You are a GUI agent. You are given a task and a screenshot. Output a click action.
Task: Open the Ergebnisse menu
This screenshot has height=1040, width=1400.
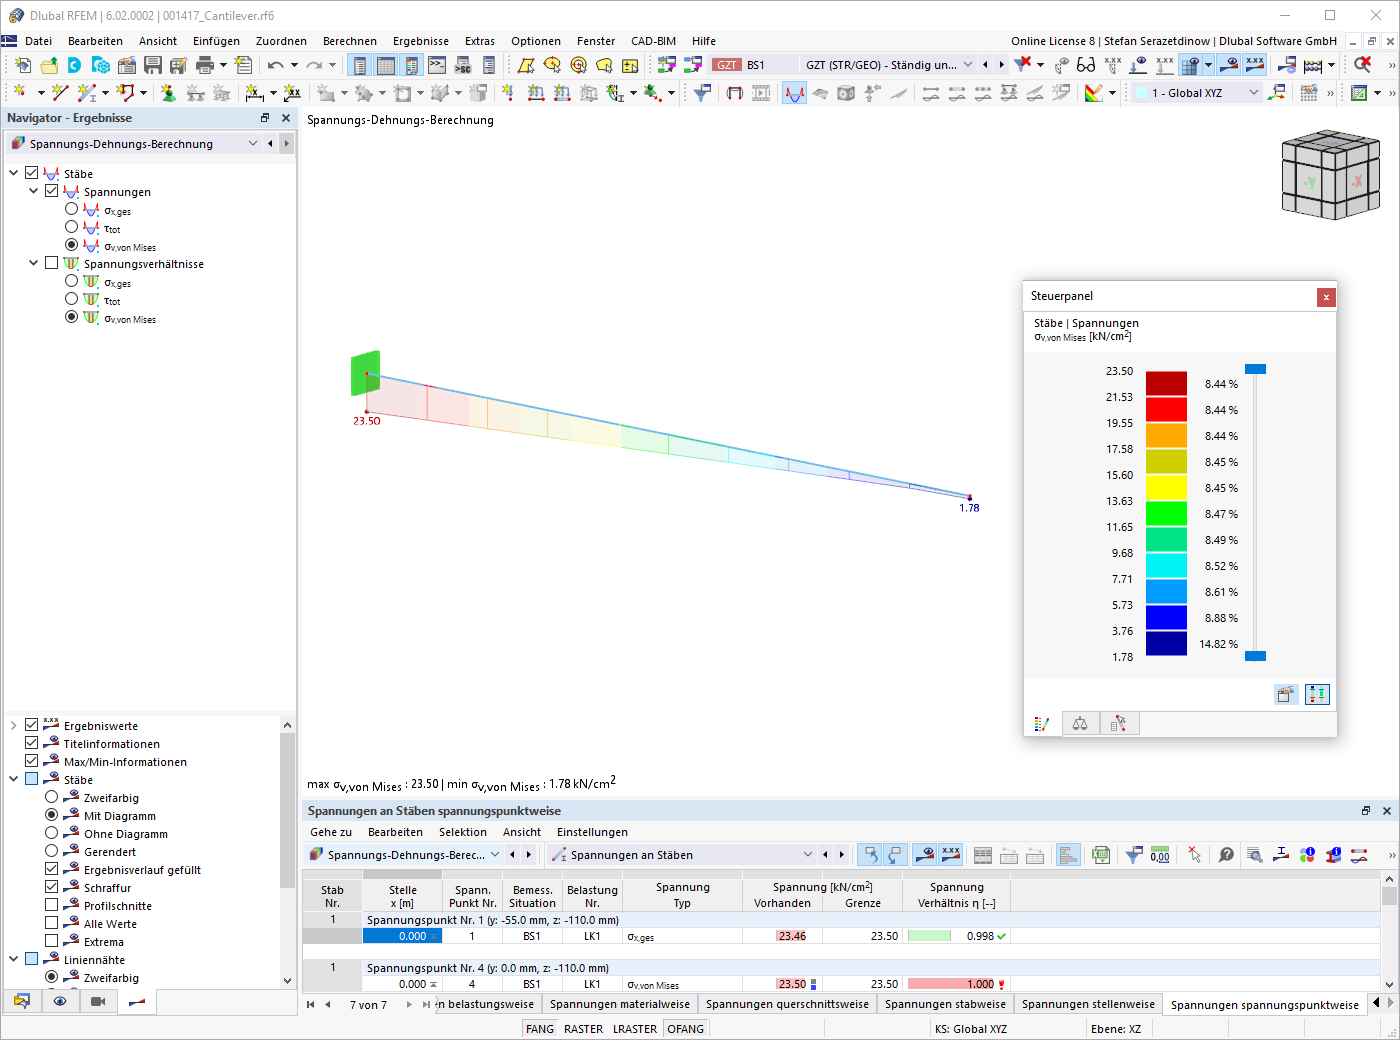[421, 41]
